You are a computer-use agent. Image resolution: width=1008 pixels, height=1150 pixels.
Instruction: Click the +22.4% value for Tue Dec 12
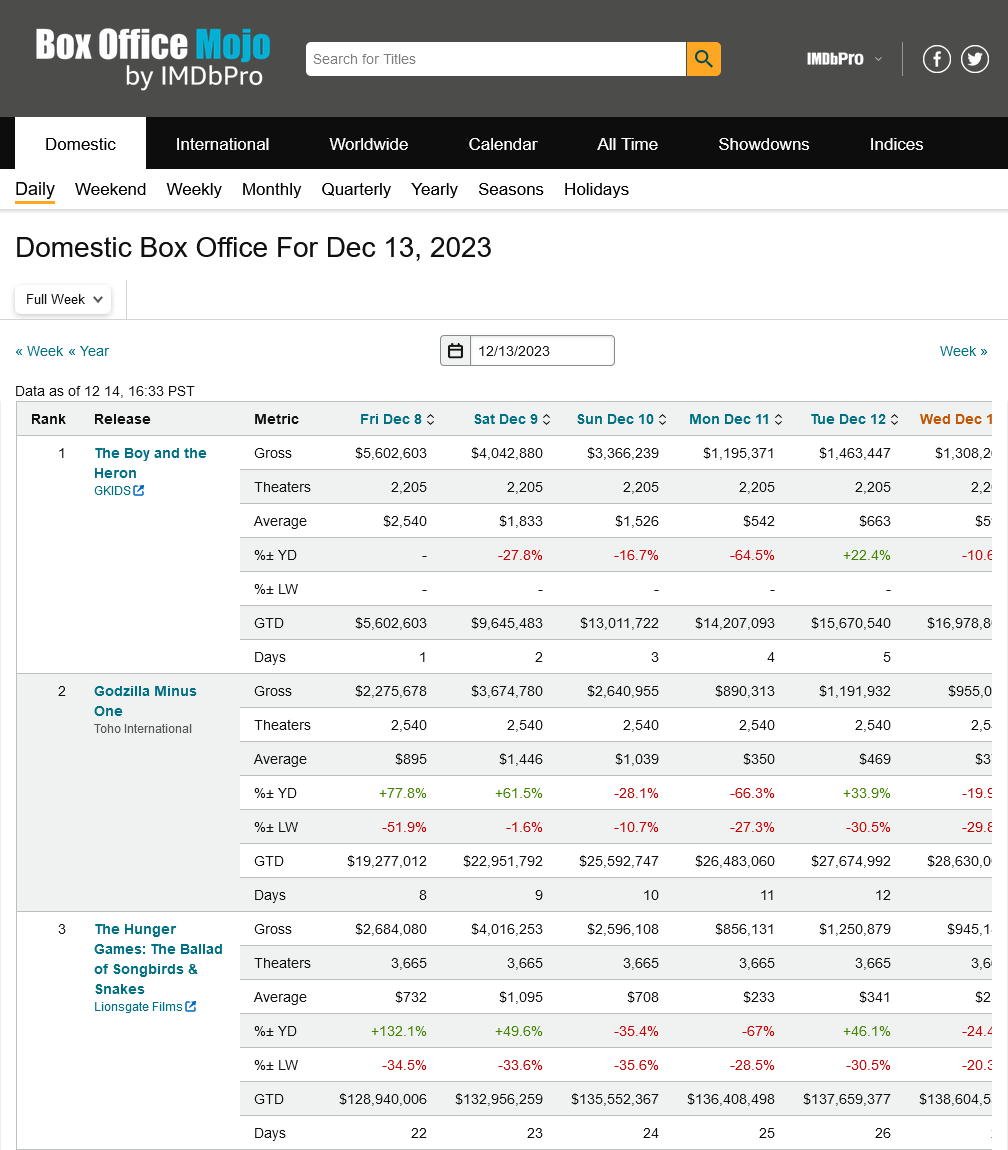point(866,555)
